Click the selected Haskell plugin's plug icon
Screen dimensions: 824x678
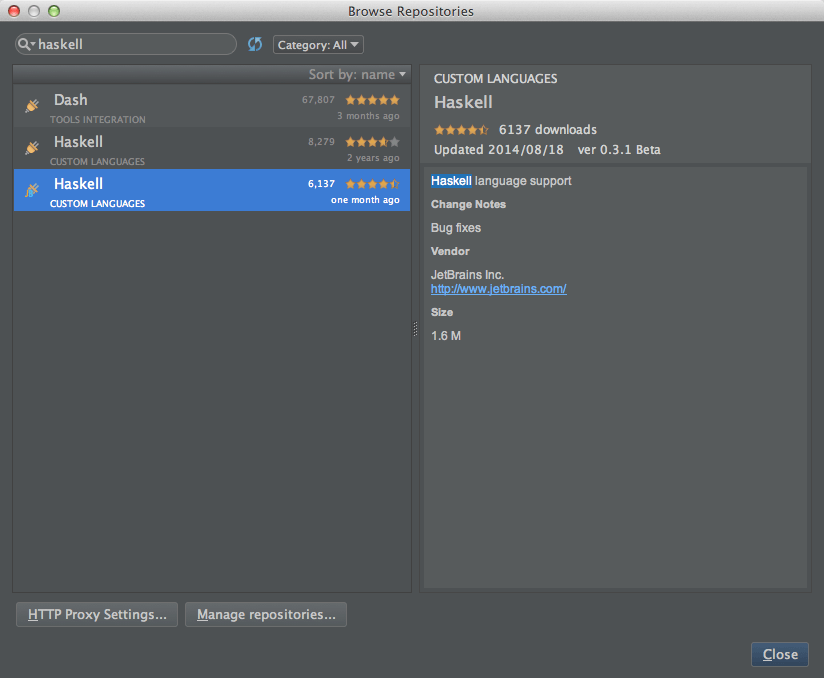32,189
